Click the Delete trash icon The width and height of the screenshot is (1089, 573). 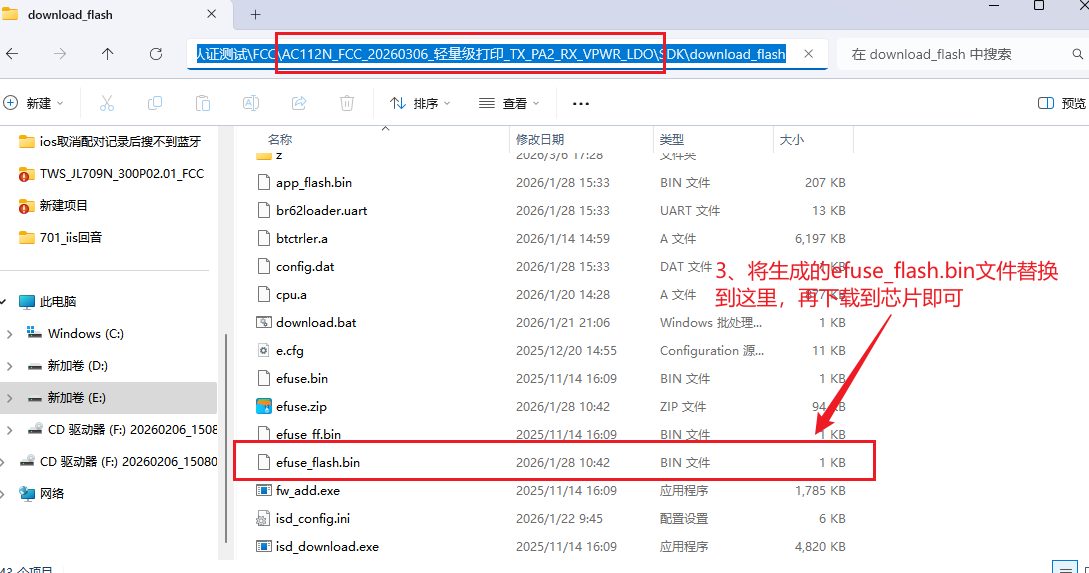347,103
